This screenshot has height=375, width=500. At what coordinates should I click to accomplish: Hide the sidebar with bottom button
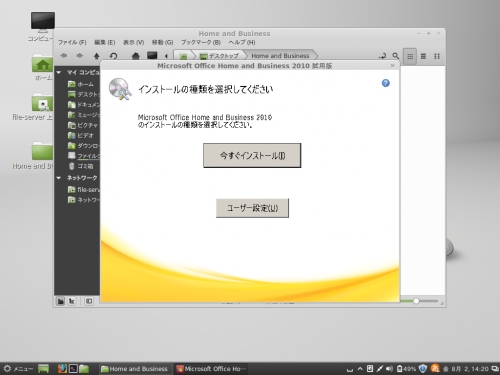[x=89, y=301]
